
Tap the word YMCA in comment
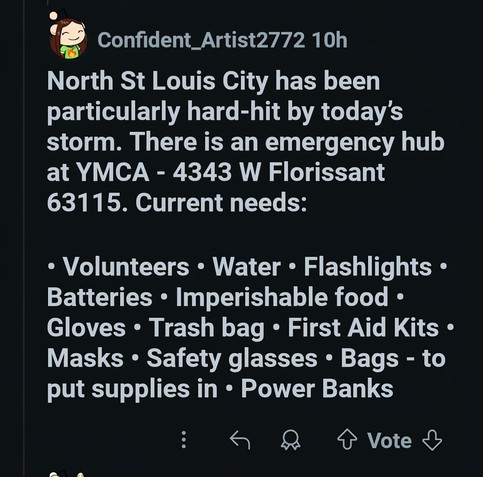(x=113, y=172)
